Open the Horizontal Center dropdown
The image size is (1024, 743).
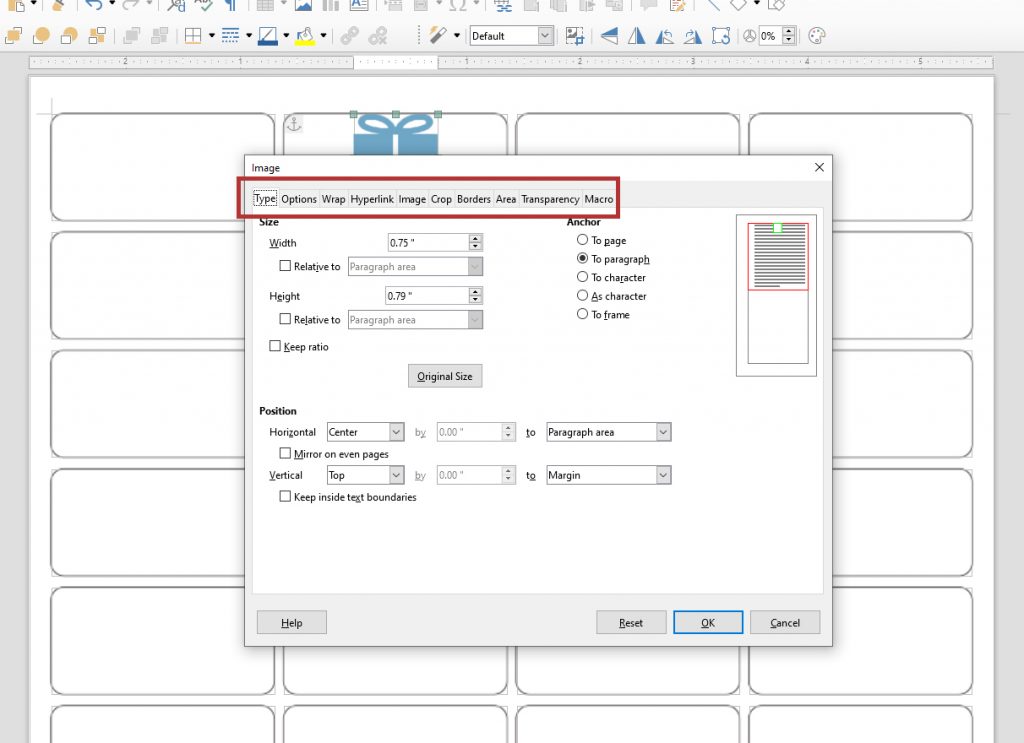365,432
